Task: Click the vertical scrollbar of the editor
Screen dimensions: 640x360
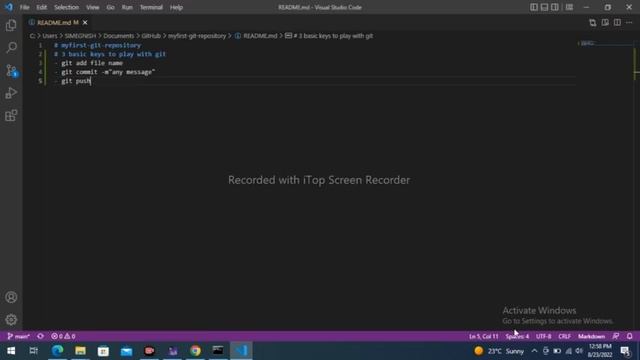Action: (636, 185)
